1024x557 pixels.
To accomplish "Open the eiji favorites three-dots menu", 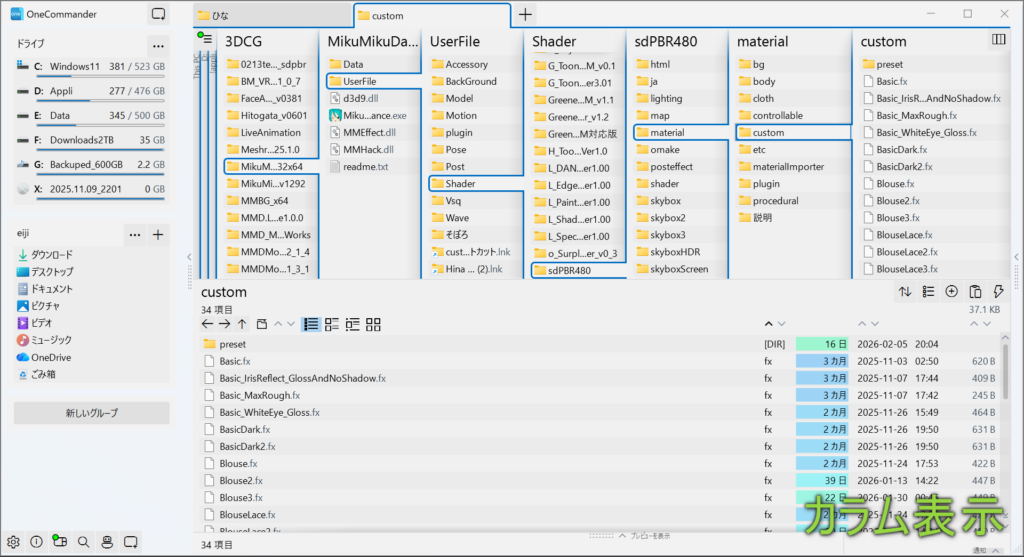I will pos(135,234).
